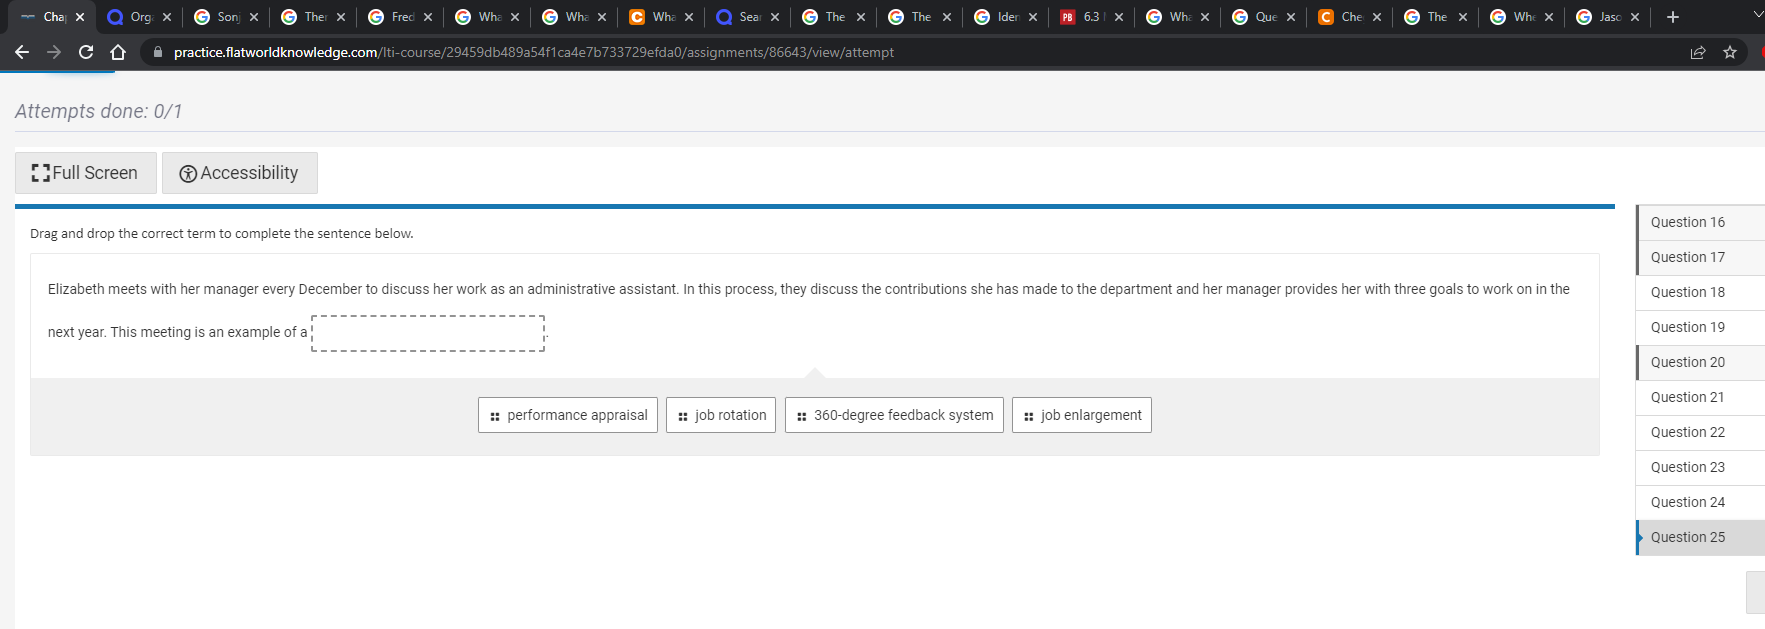Viewport: 1765px width, 629px height.
Task: Select the 'job enlargement' answer tile
Action: (1082, 415)
